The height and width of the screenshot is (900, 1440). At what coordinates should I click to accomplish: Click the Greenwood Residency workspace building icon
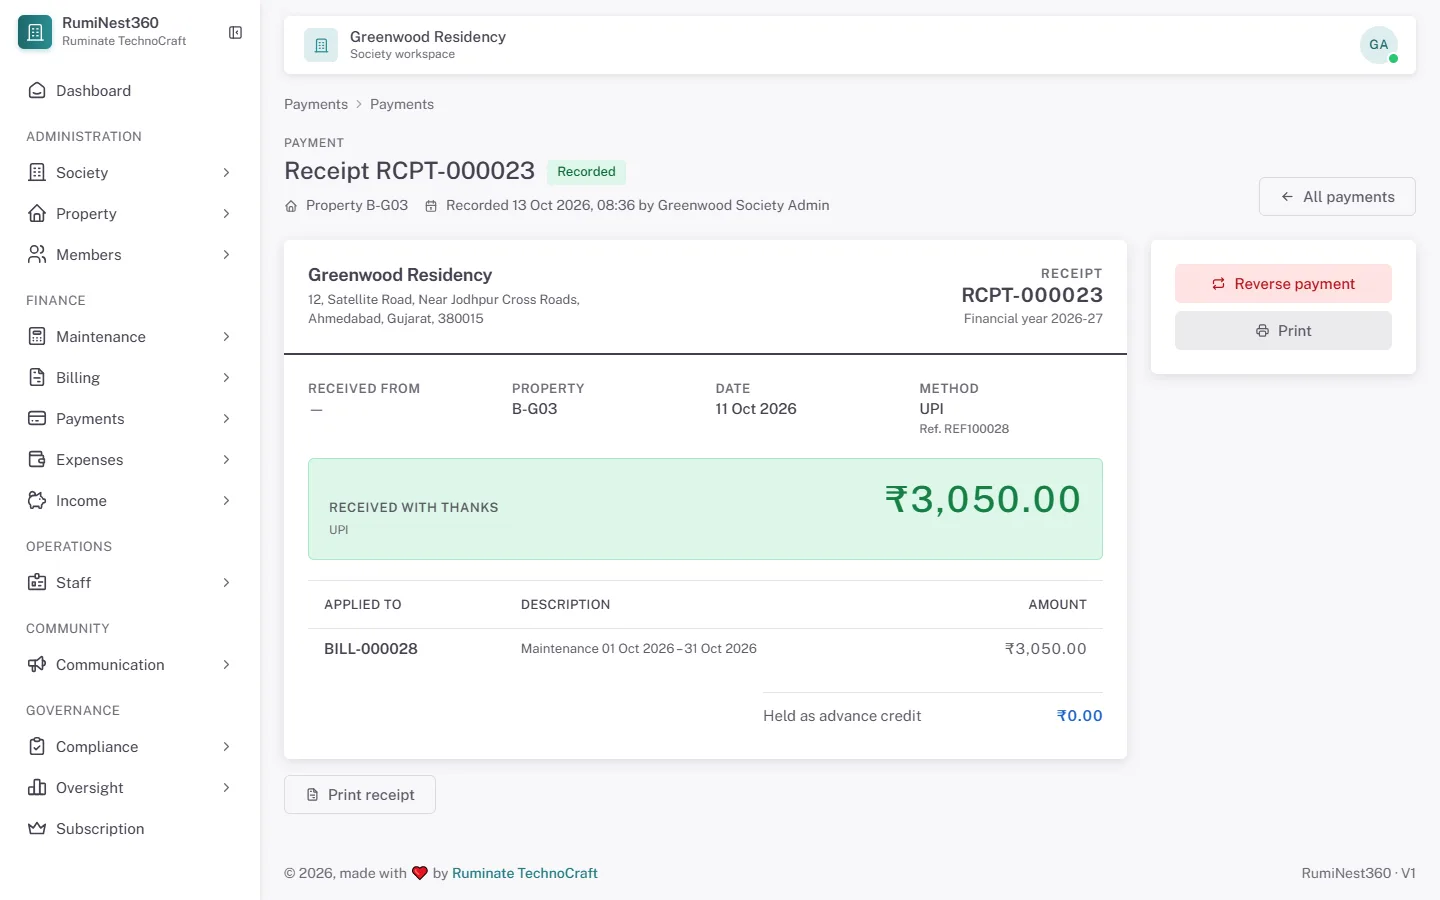point(321,45)
